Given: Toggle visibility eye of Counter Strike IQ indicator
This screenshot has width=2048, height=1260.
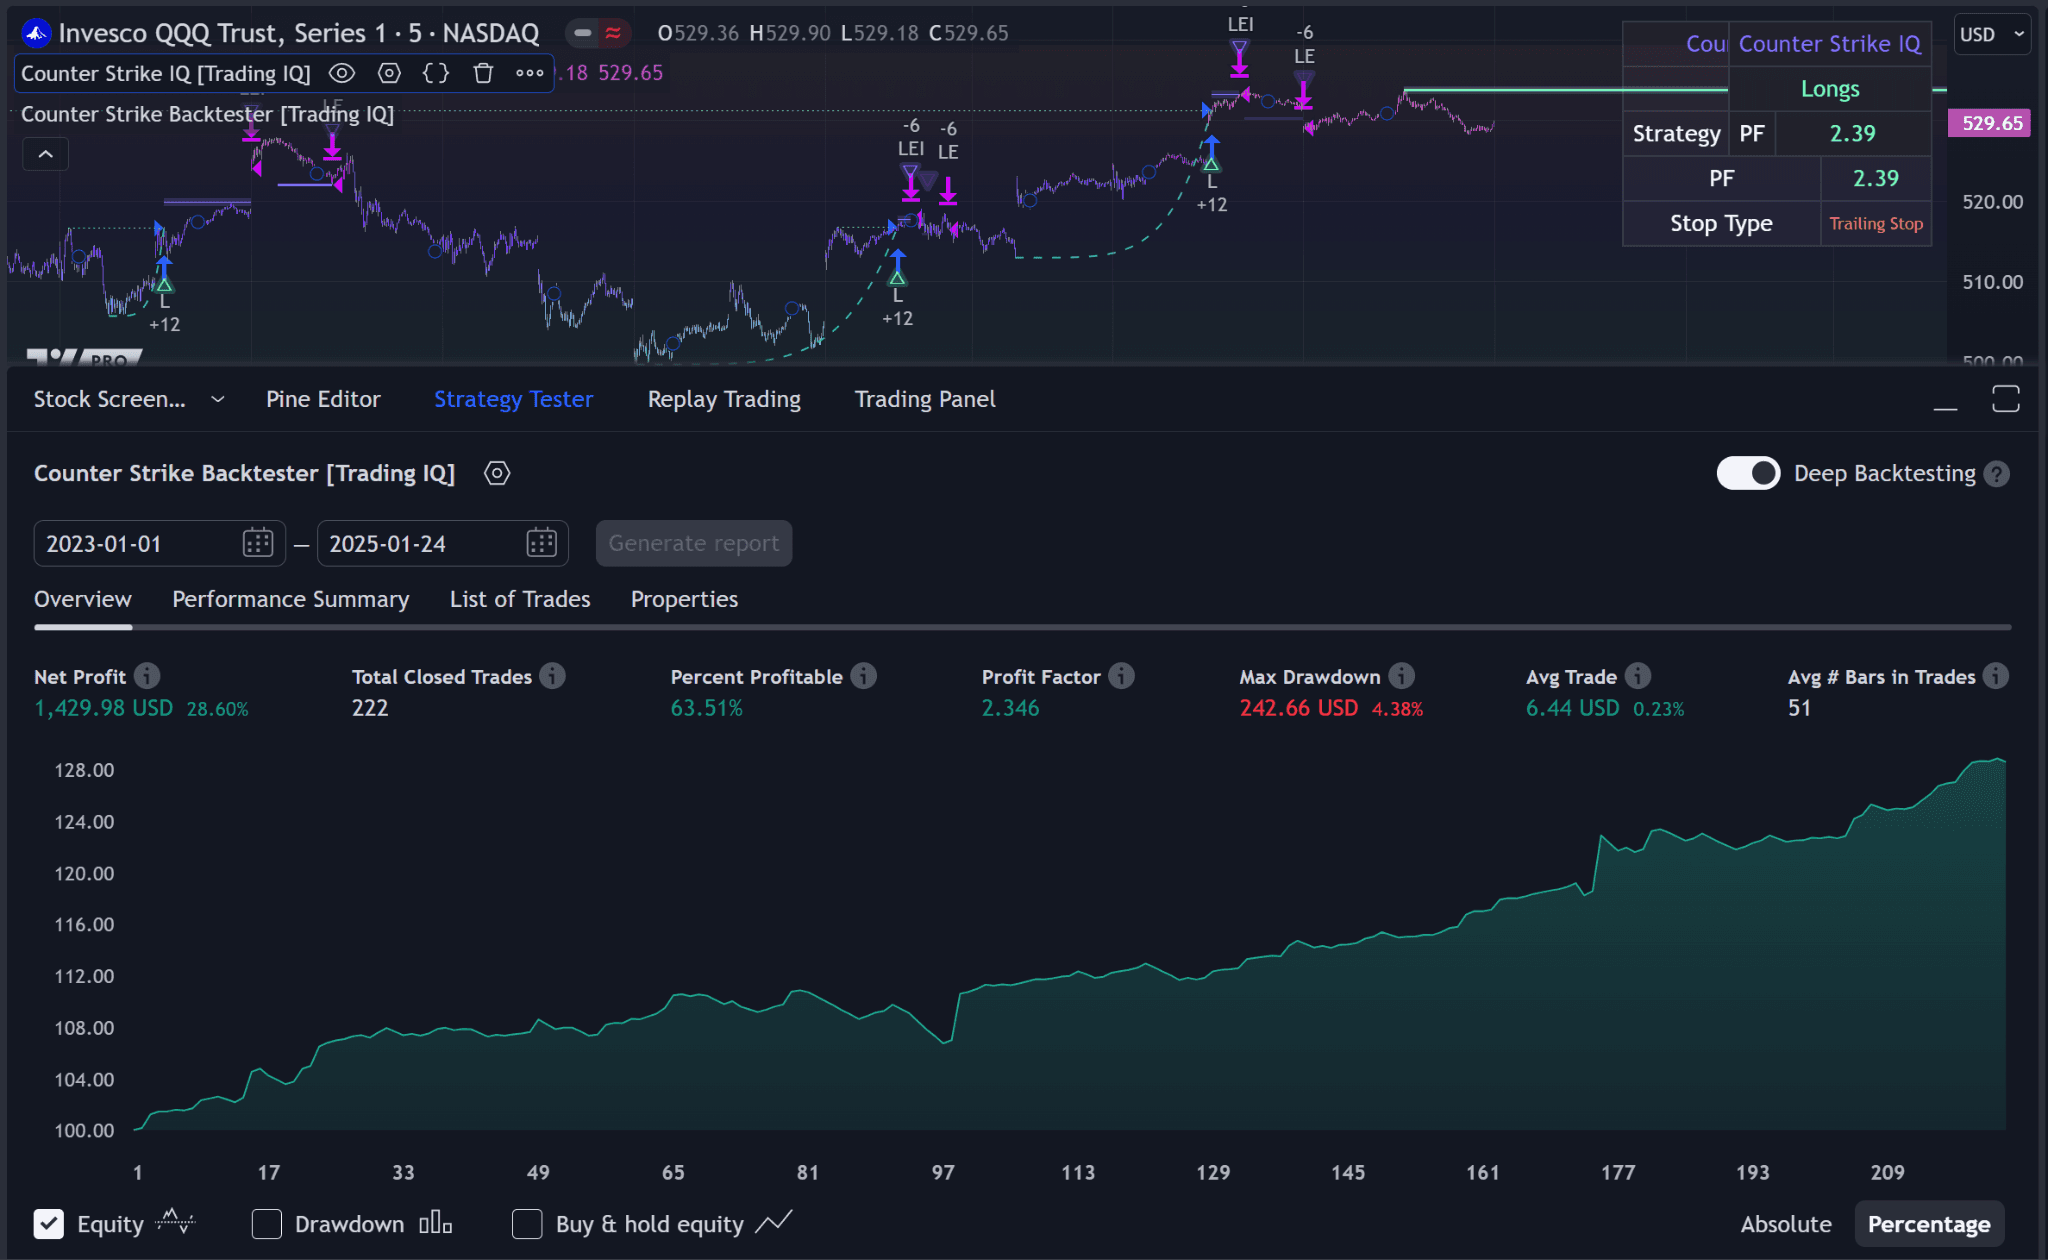Looking at the screenshot, I should [x=342, y=73].
